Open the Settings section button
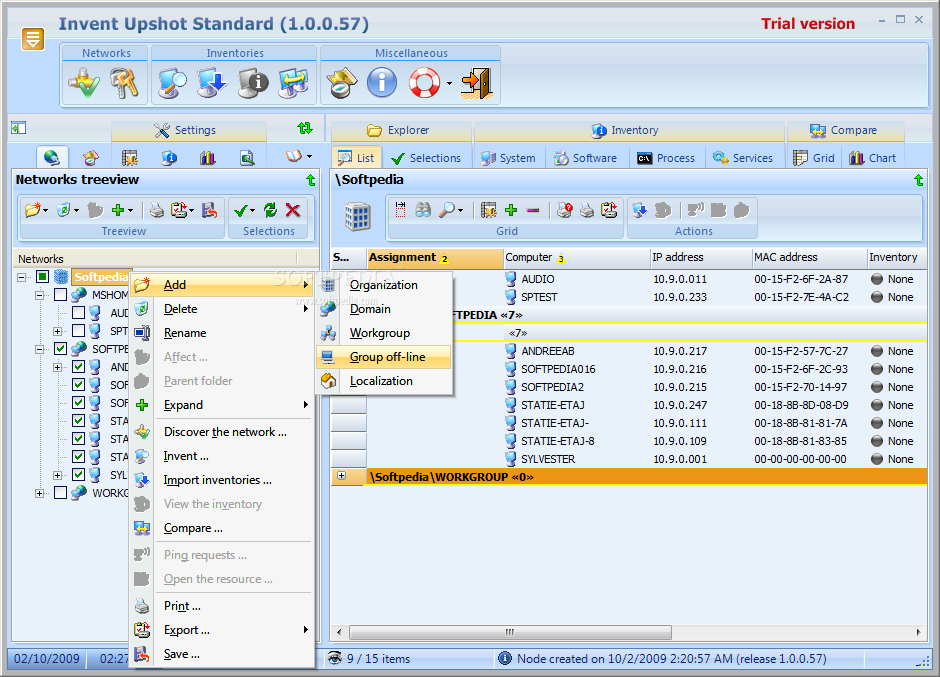This screenshot has width=940, height=677. (189, 130)
